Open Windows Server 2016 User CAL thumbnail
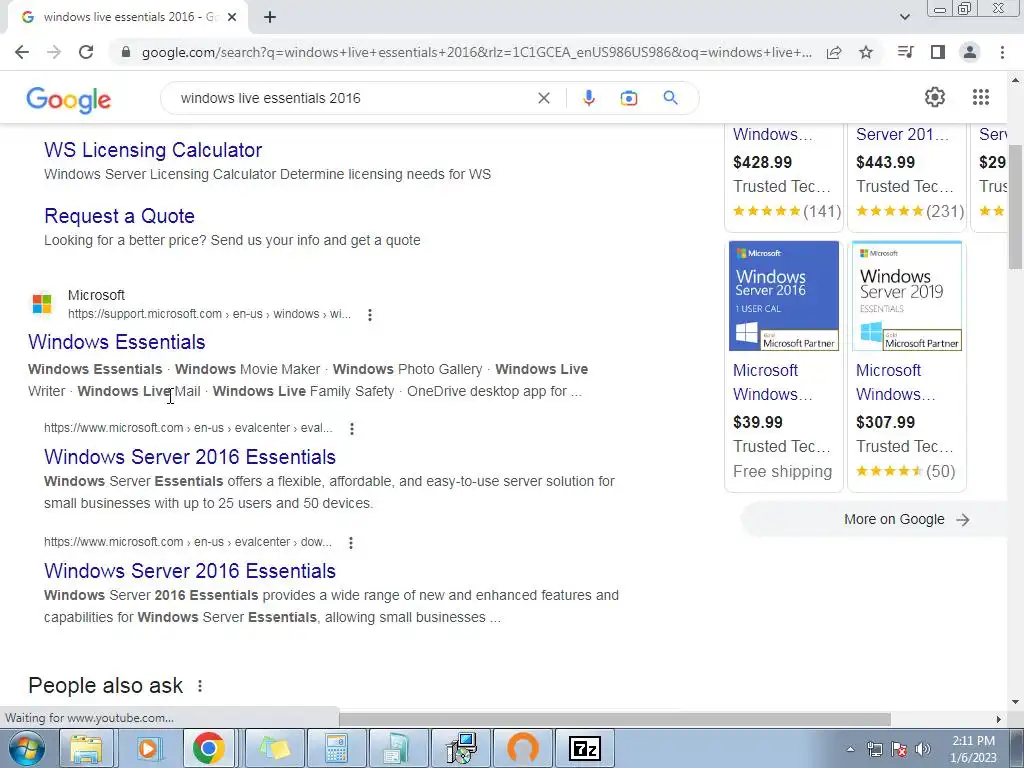Viewport: 1024px width, 768px height. (784, 296)
